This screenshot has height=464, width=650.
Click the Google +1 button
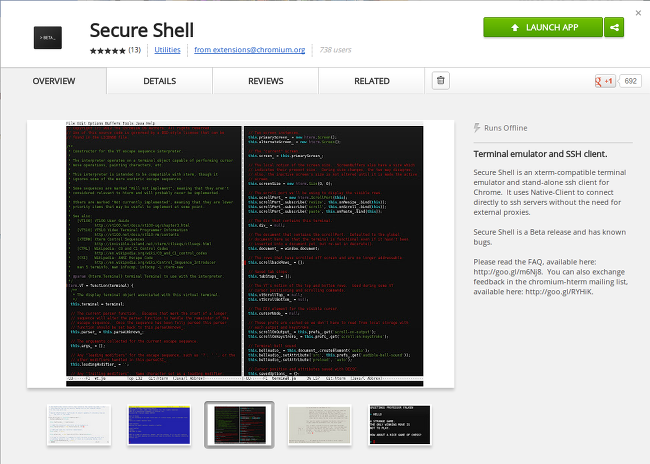(x=605, y=81)
